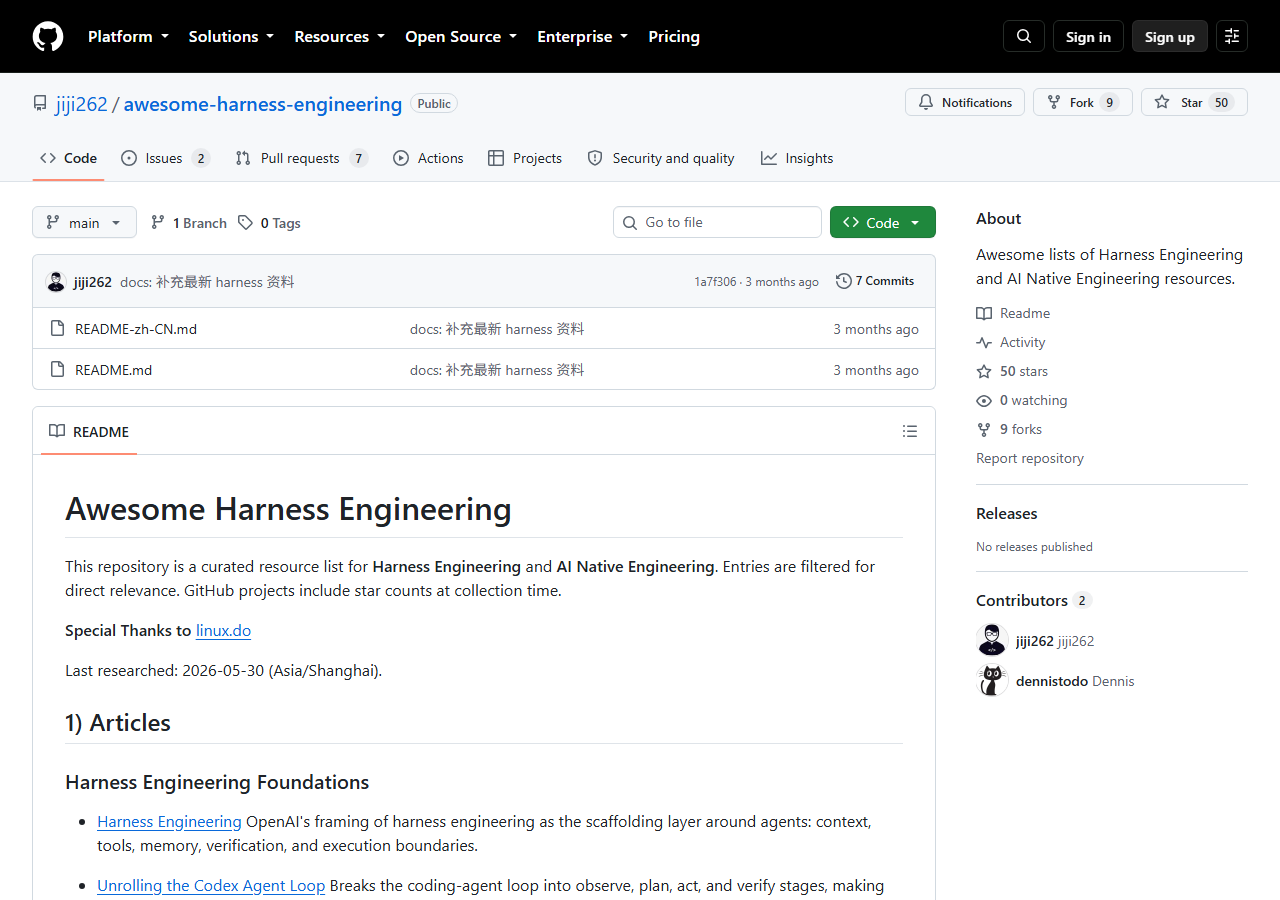Open commit hash 1a7f306
Image resolution: width=1280 pixels, height=900 pixels.
715,282
